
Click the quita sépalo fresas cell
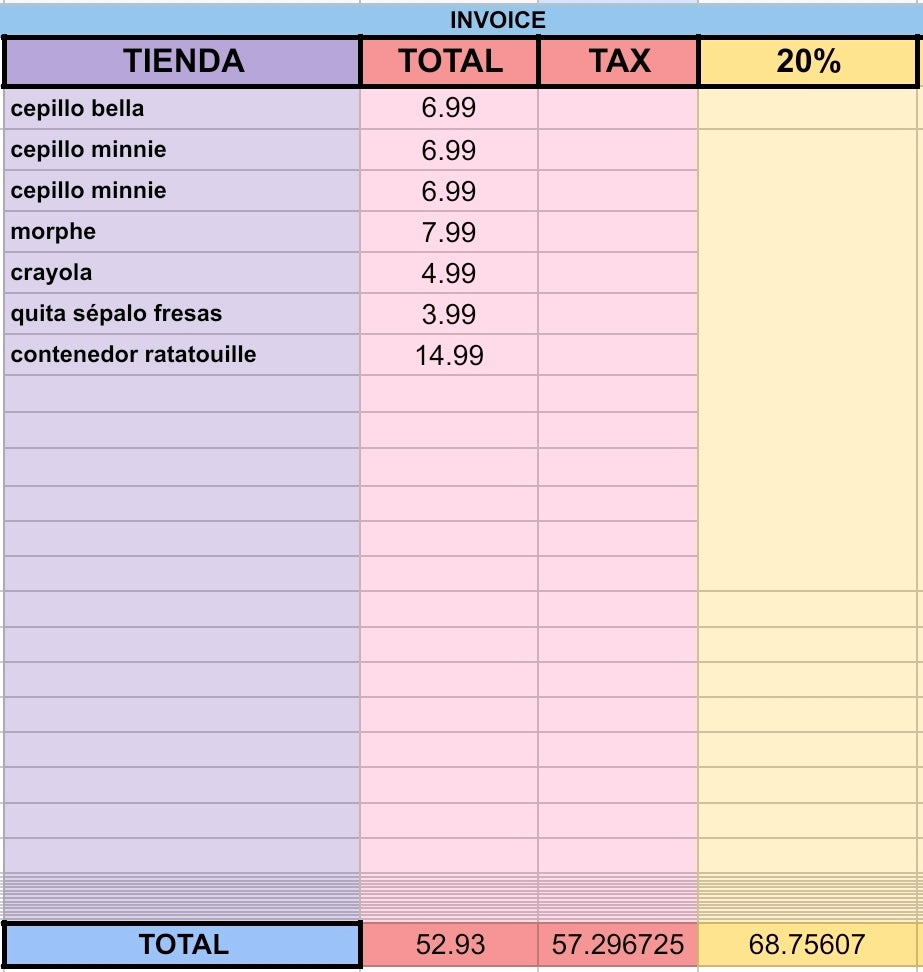tap(182, 313)
